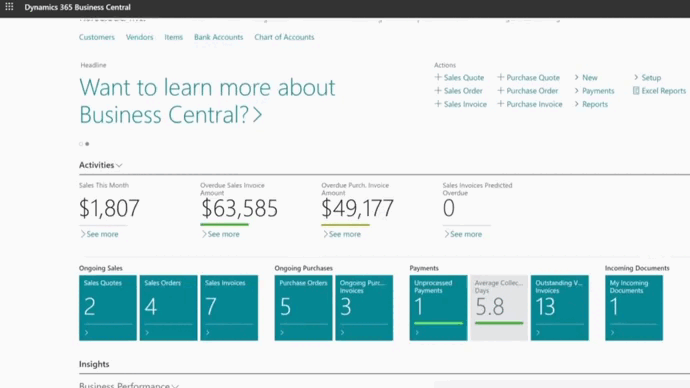
Task: Click the Dynamics 365 Business Central title
Action: click(77, 7)
